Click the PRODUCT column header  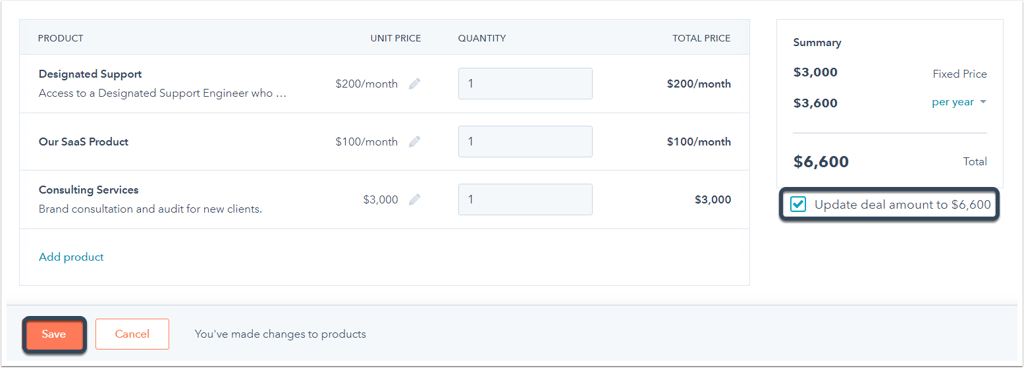61,38
